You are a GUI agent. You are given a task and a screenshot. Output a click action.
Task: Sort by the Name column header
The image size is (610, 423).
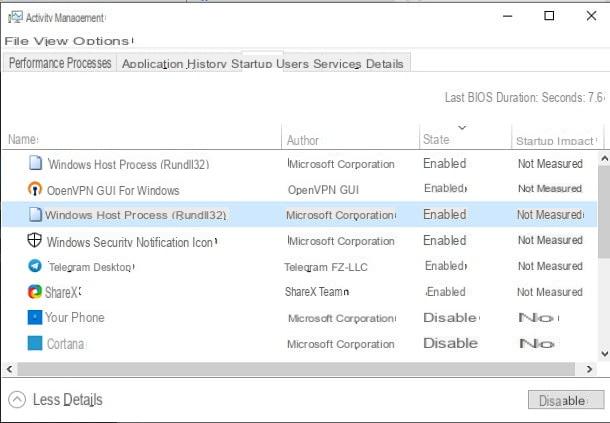coord(23,139)
